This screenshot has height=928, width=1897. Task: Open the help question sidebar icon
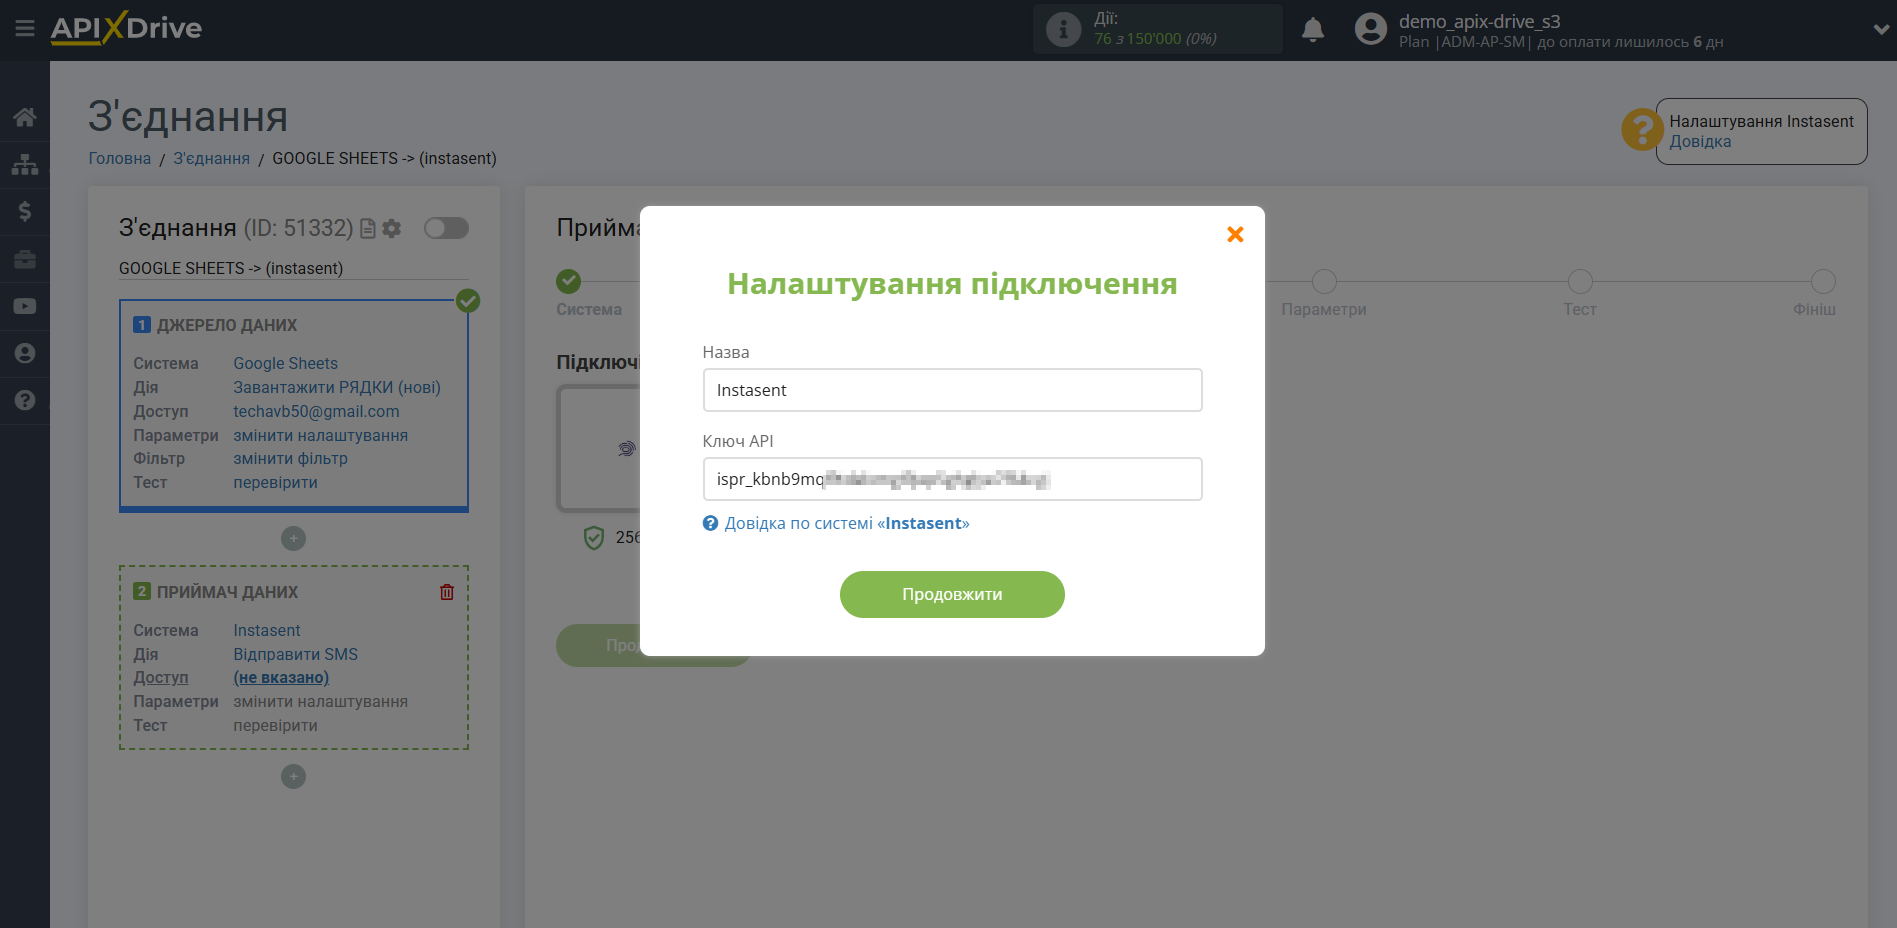click(x=25, y=400)
